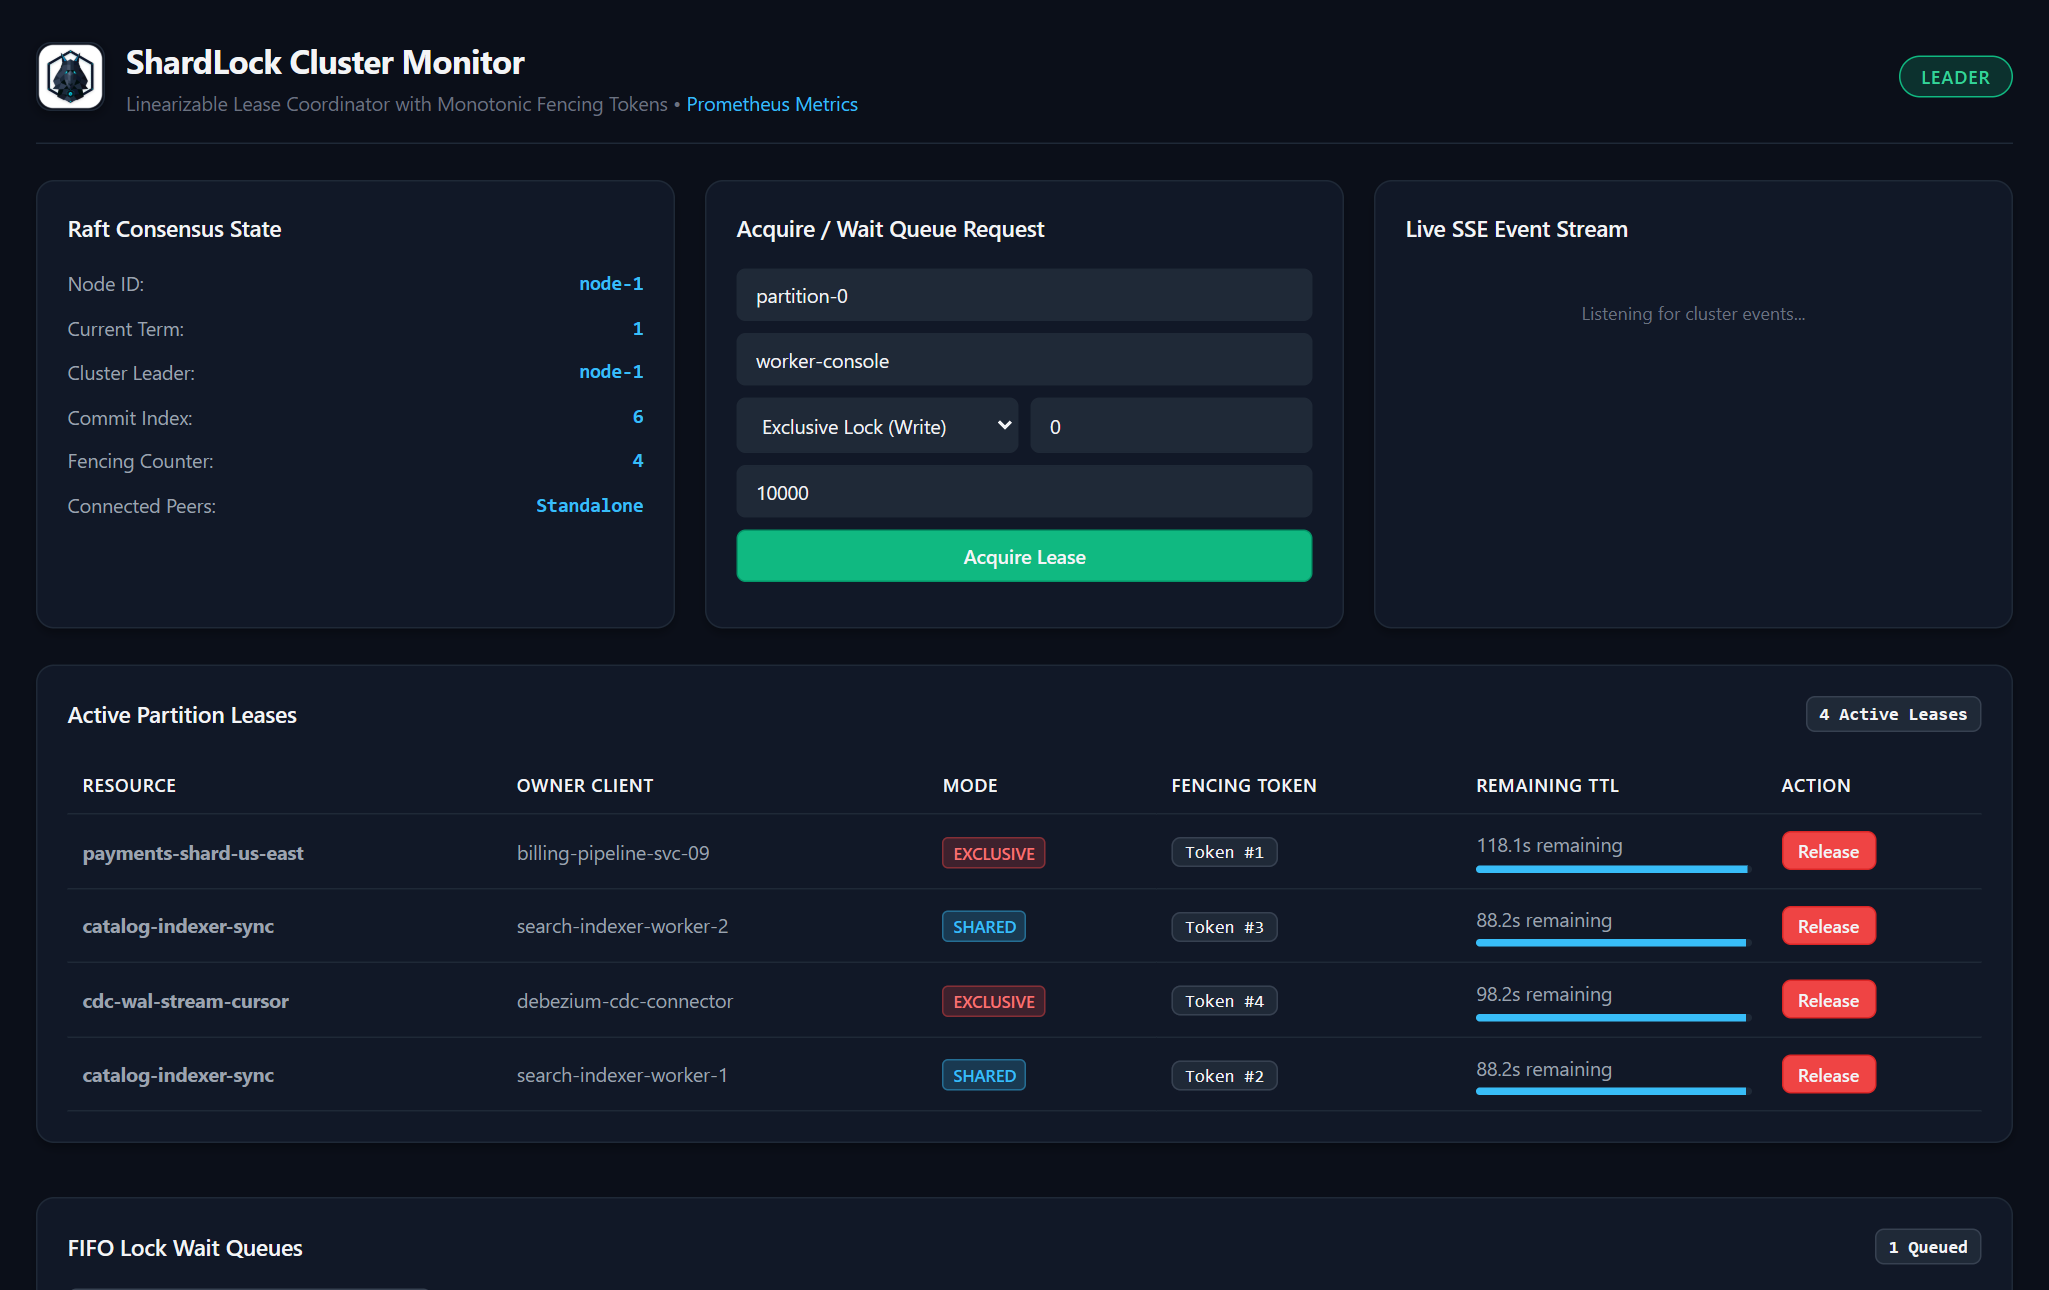
Task: Click the billing-pipeline-svc-09 owner cell
Action: coord(613,853)
